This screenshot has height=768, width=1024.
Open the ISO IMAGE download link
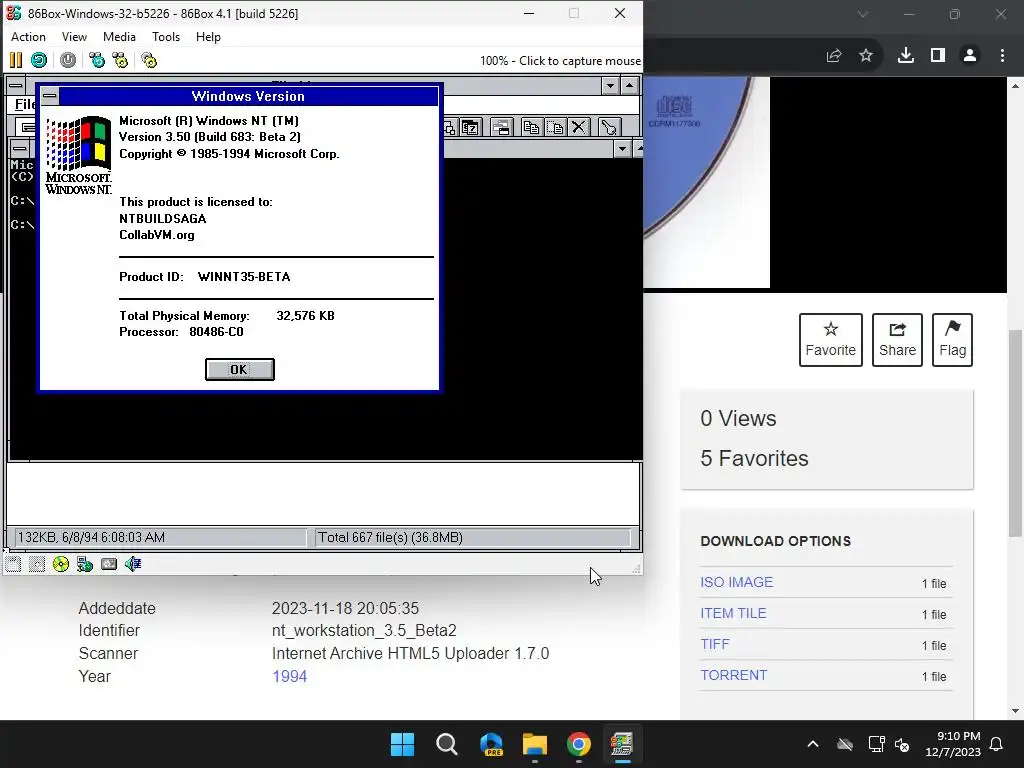737,582
